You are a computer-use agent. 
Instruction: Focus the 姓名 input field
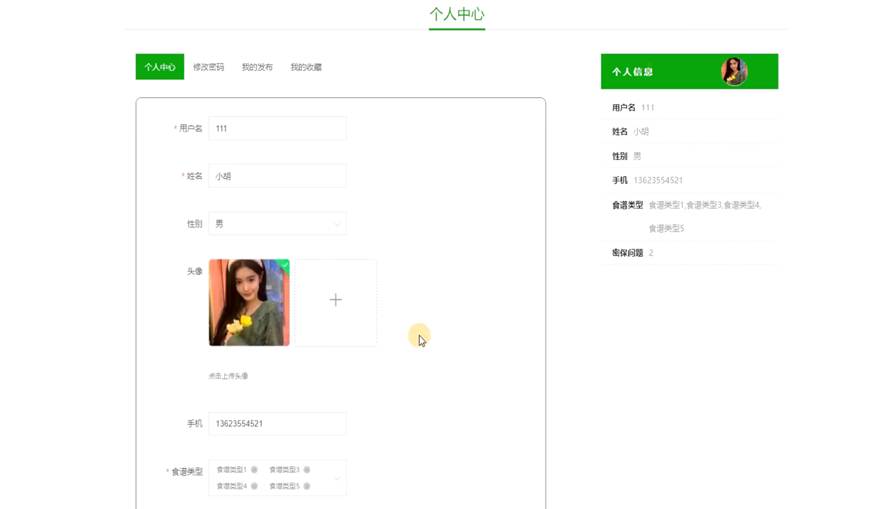[x=277, y=176]
